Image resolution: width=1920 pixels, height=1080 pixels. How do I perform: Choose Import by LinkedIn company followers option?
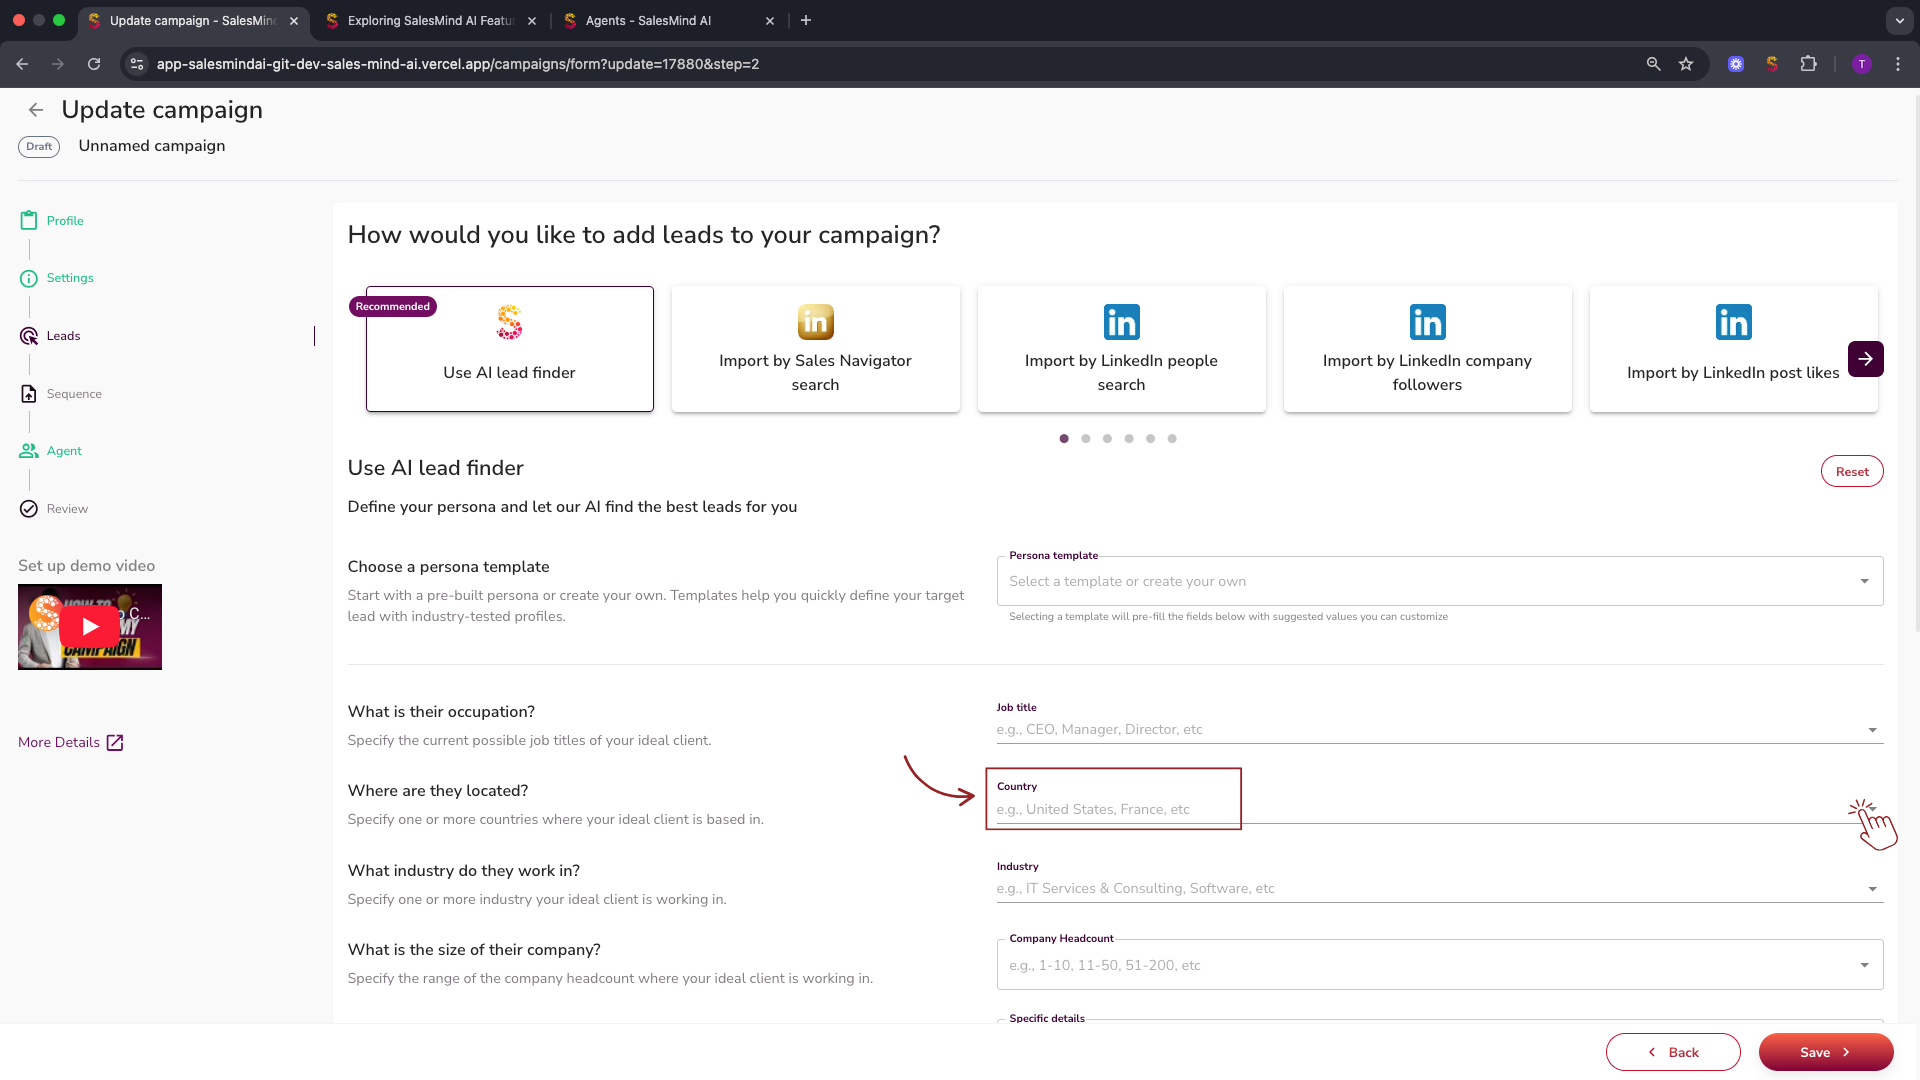click(1427, 349)
